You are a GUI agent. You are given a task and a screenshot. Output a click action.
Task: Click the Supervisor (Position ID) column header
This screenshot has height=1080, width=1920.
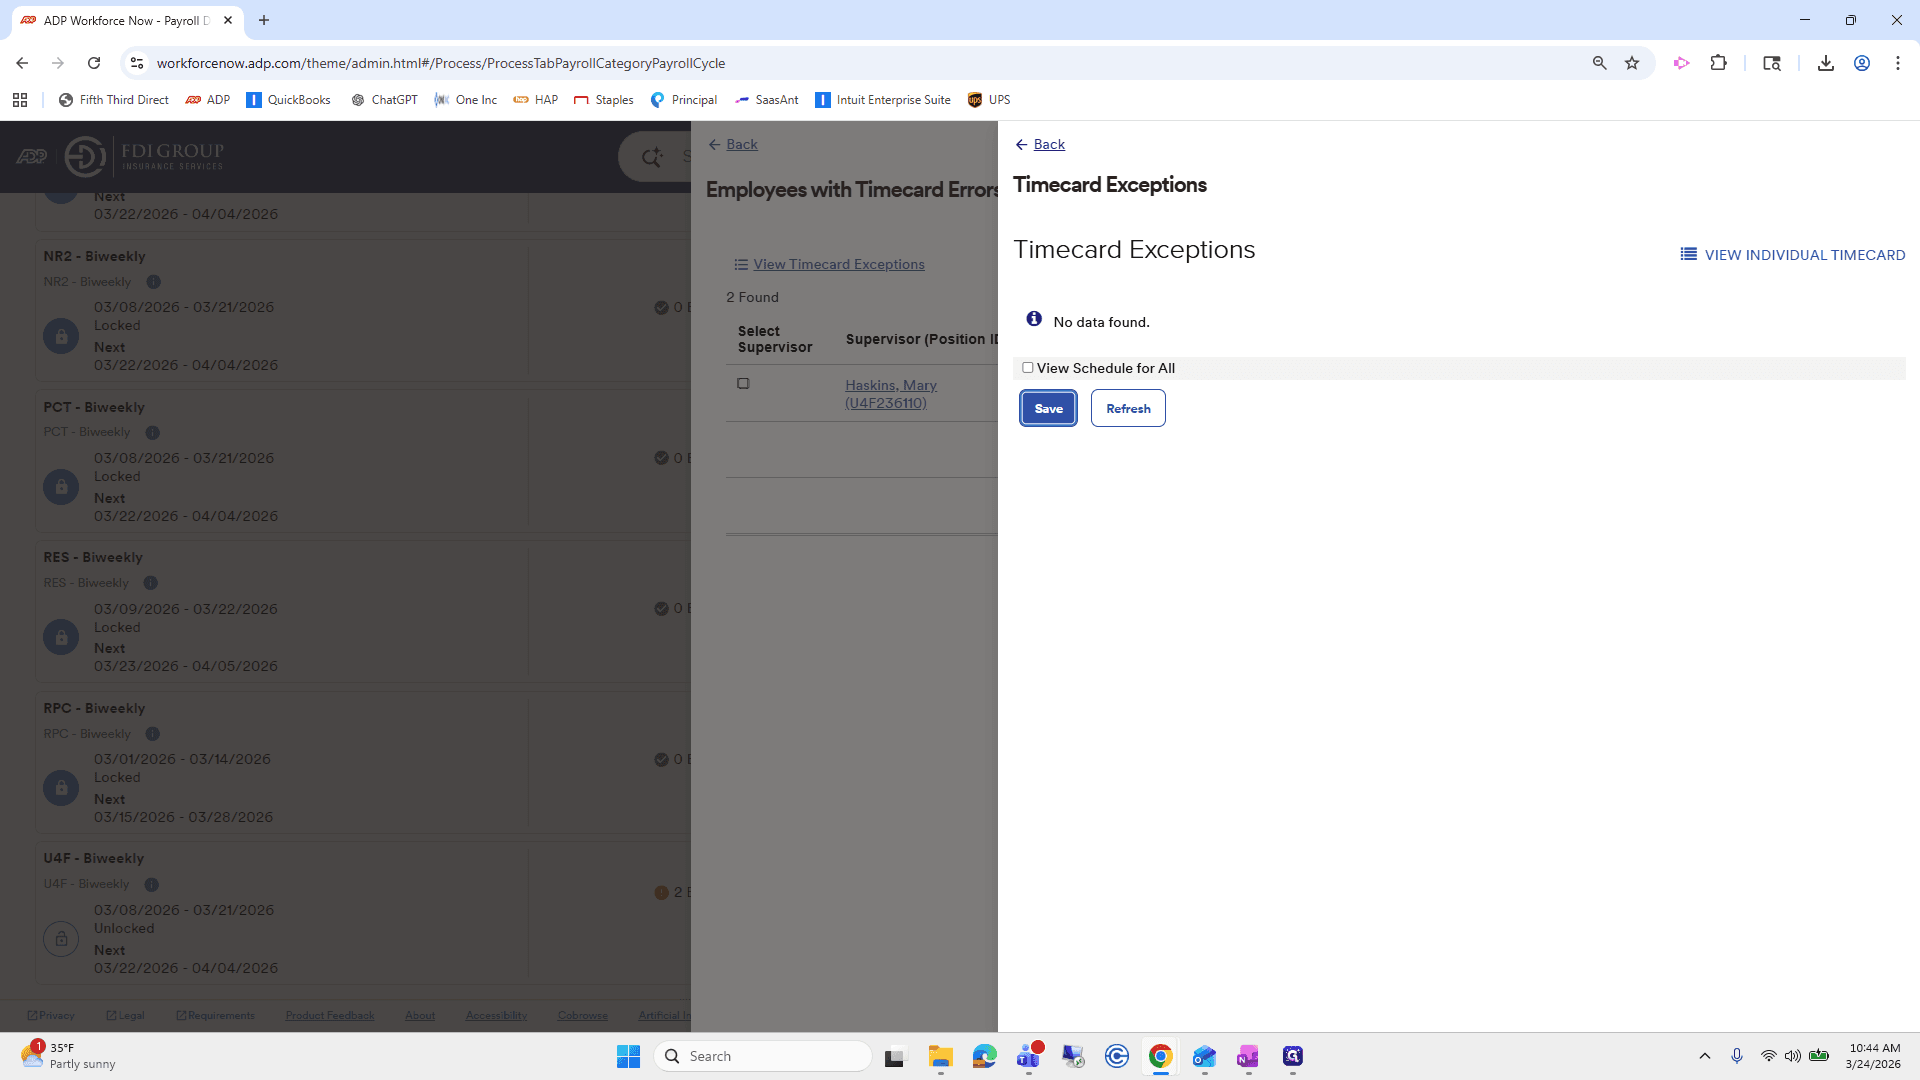pos(921,339)
